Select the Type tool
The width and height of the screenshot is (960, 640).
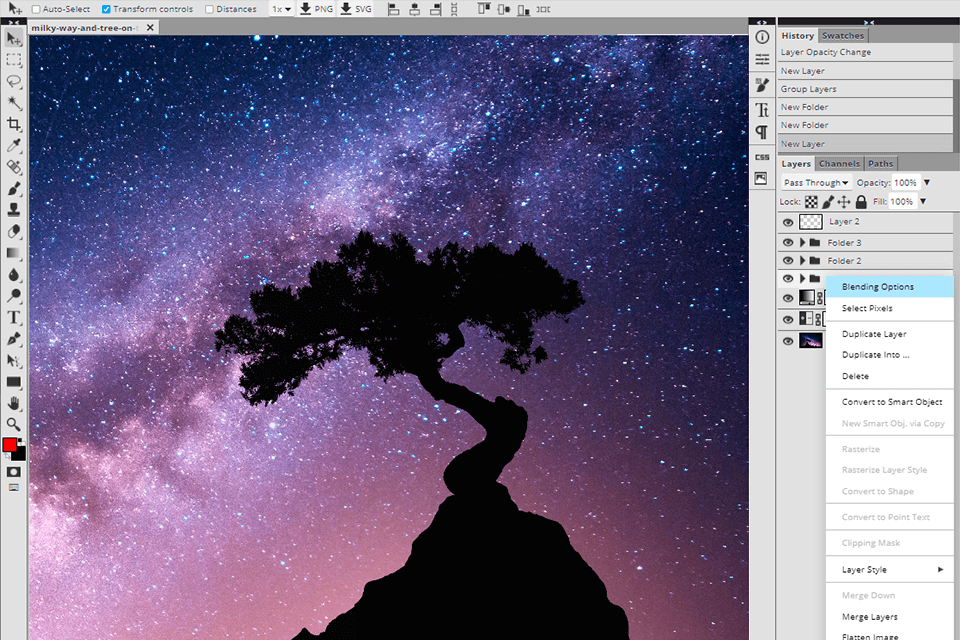[x=14, y=317]
